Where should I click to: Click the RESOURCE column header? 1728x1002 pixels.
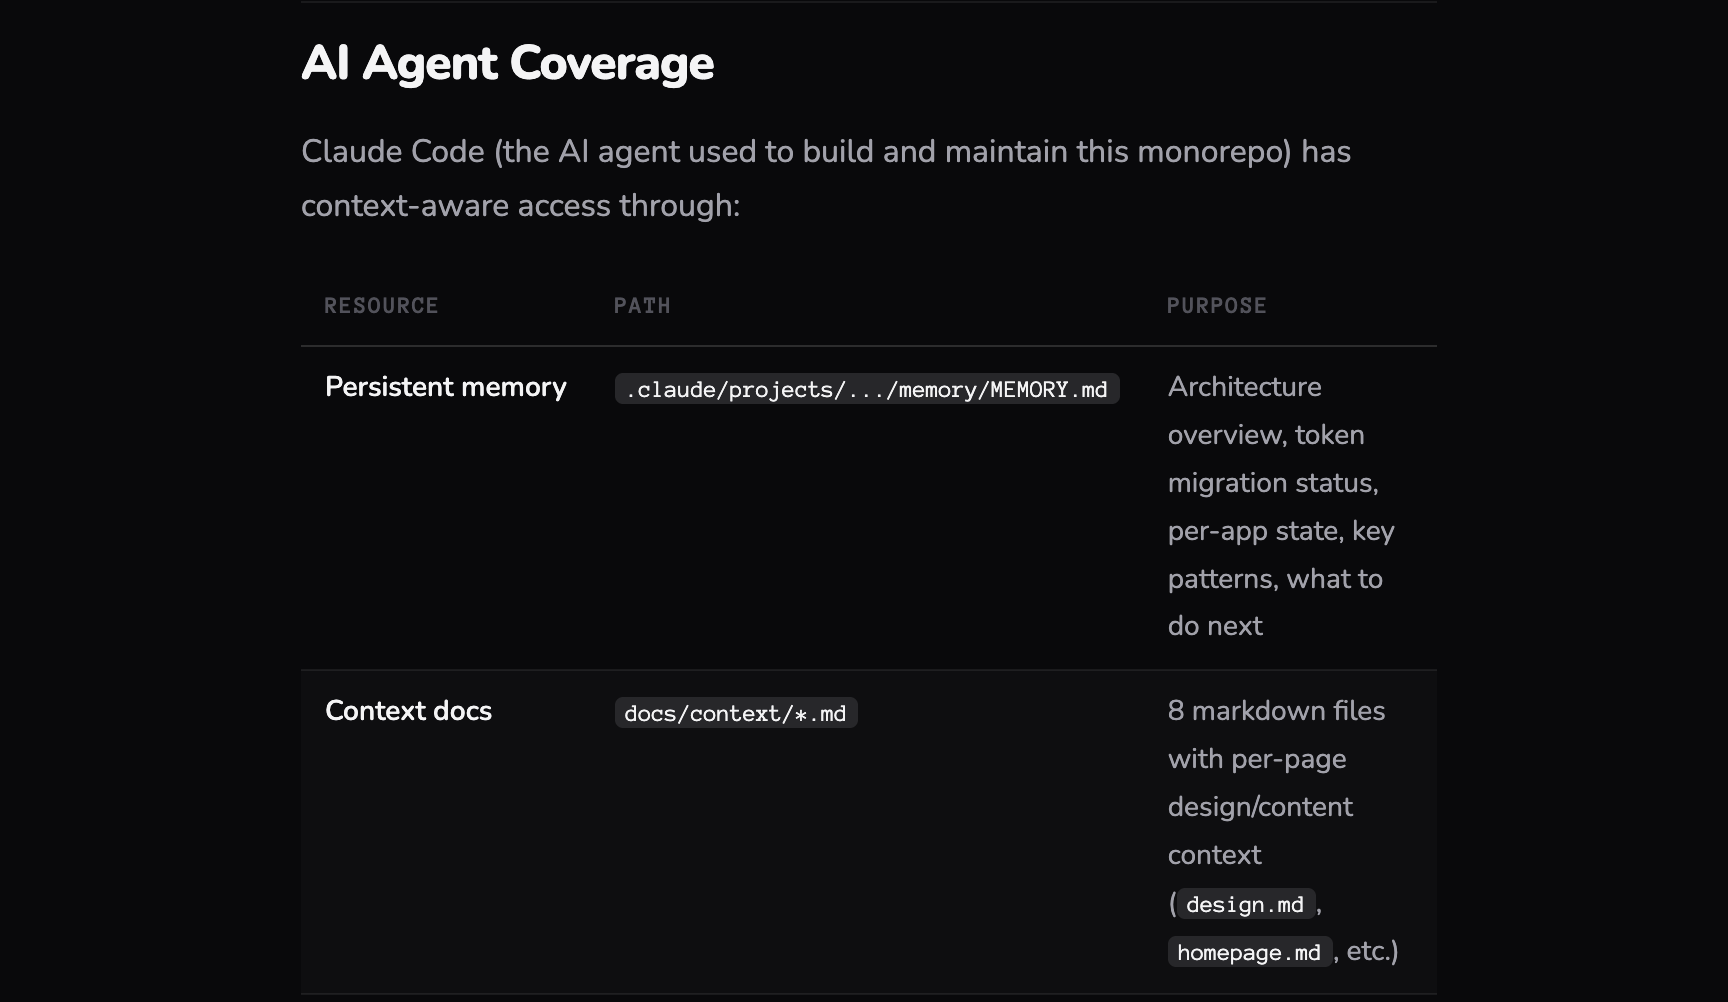pos(381,306)
